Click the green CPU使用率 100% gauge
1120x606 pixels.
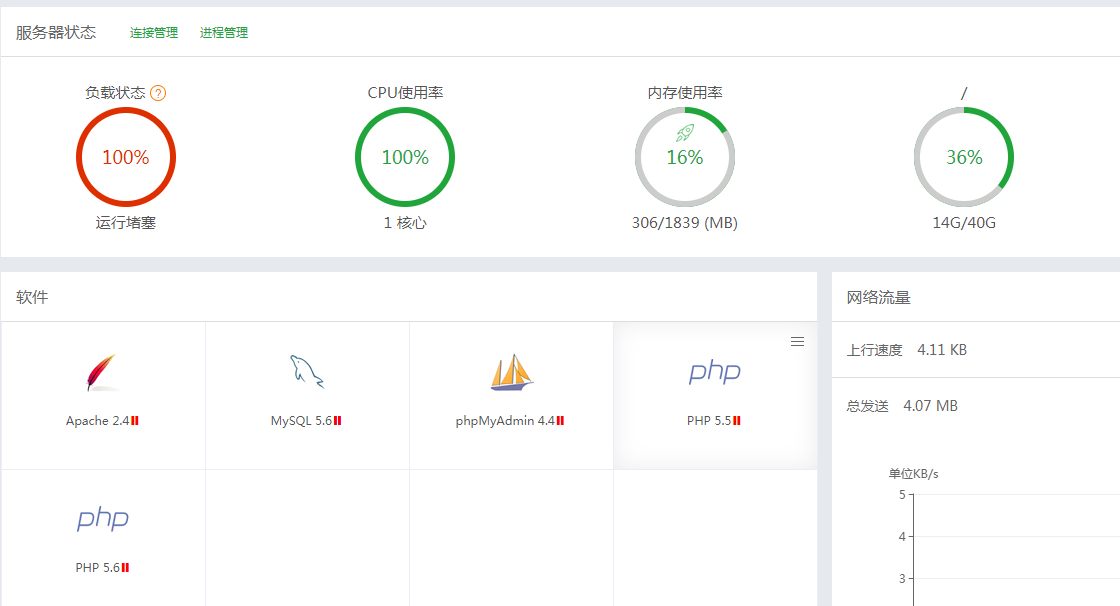coord(405,157)
